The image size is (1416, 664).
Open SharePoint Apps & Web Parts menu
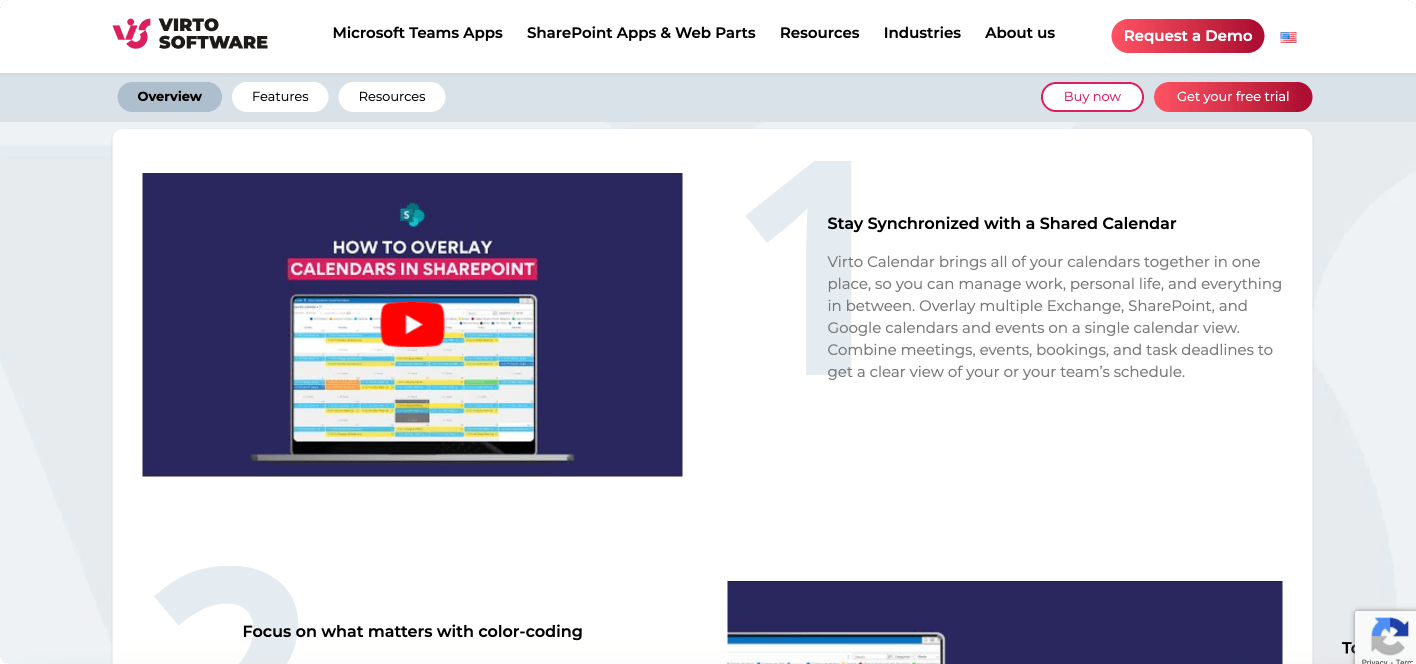(x=641, y=33)
